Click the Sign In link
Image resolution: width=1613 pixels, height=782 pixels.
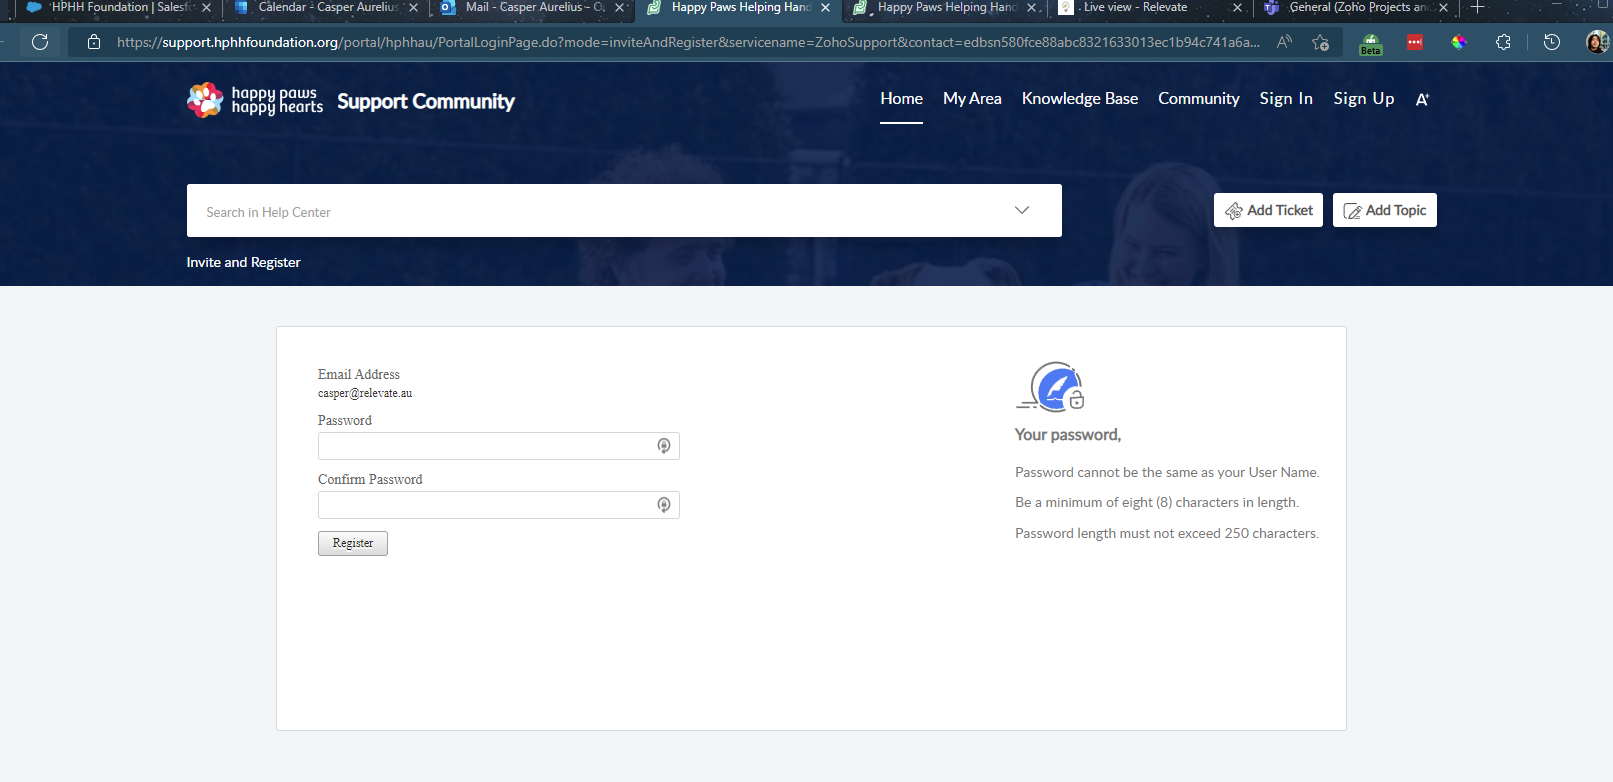tap(1285, 98)
